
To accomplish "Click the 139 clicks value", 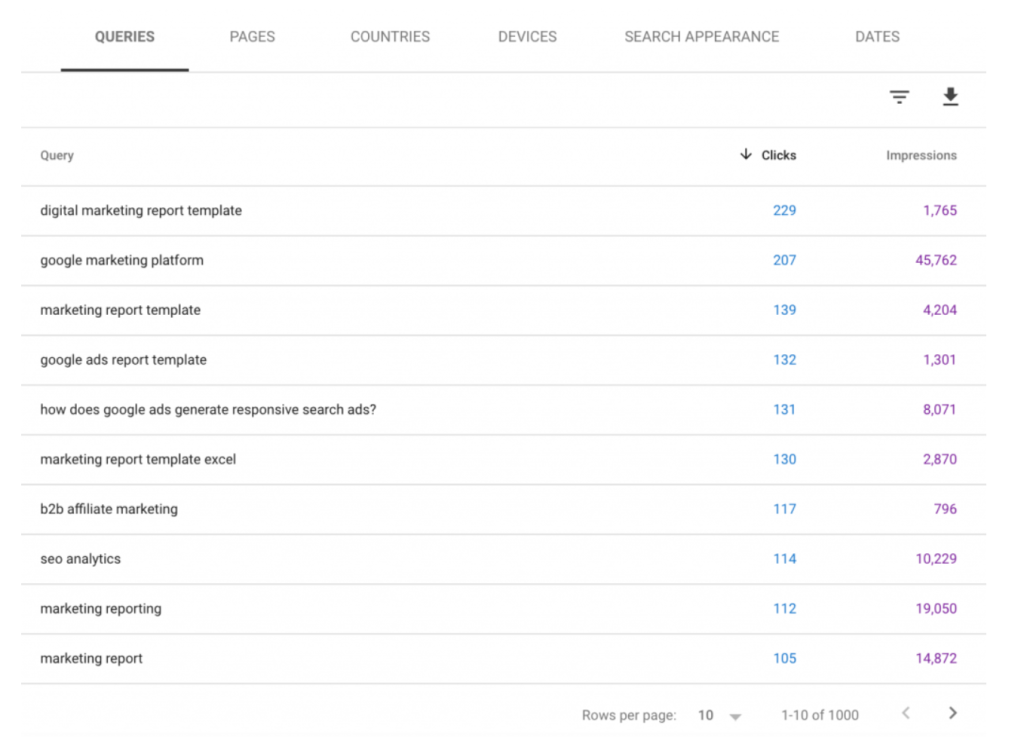I will tap(784, 309).
